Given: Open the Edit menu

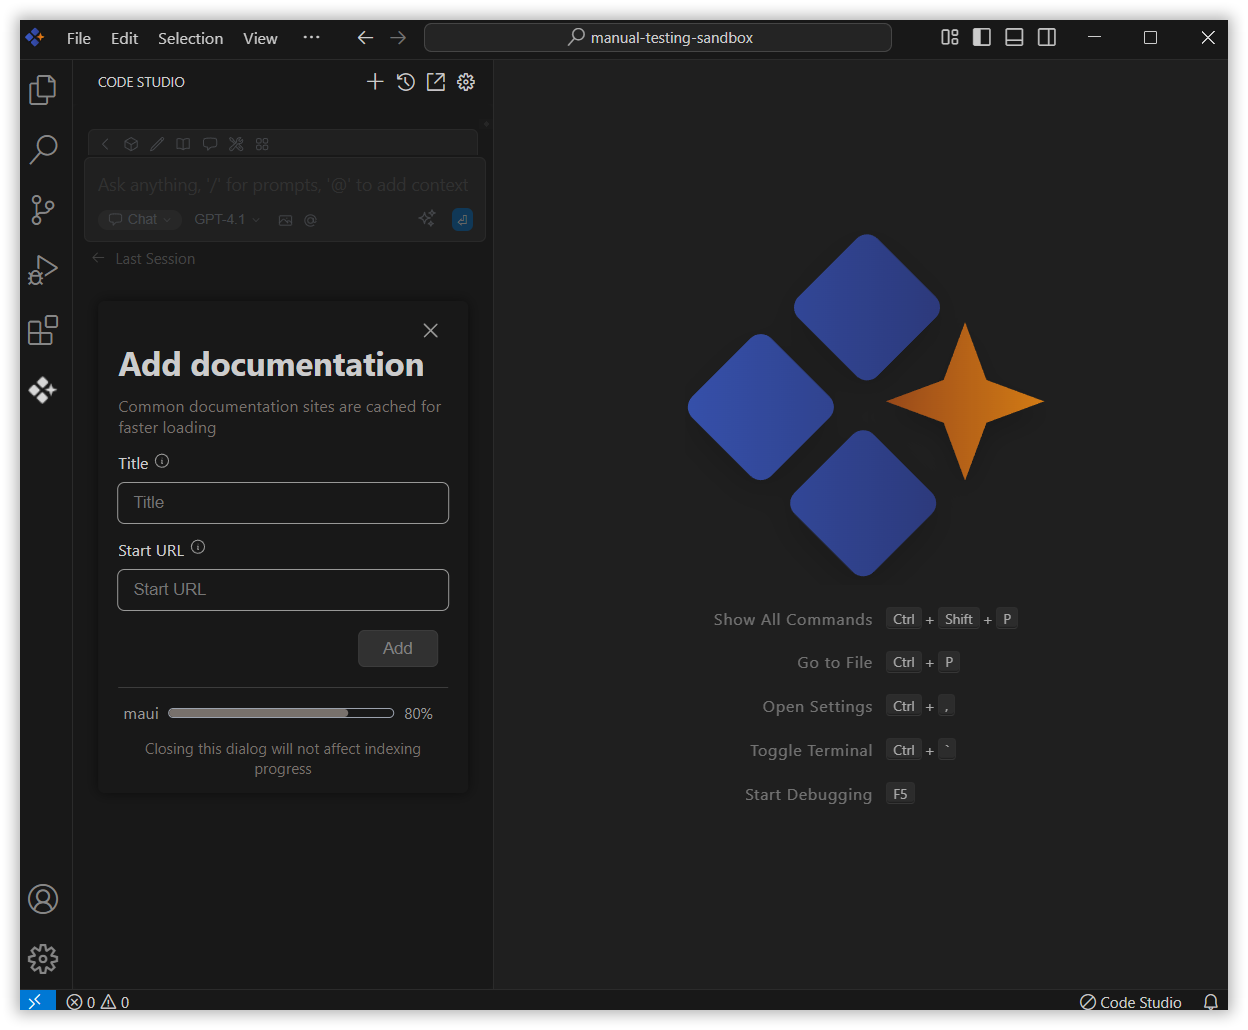Looking at the screenshot, I should [x=125, y=38].
